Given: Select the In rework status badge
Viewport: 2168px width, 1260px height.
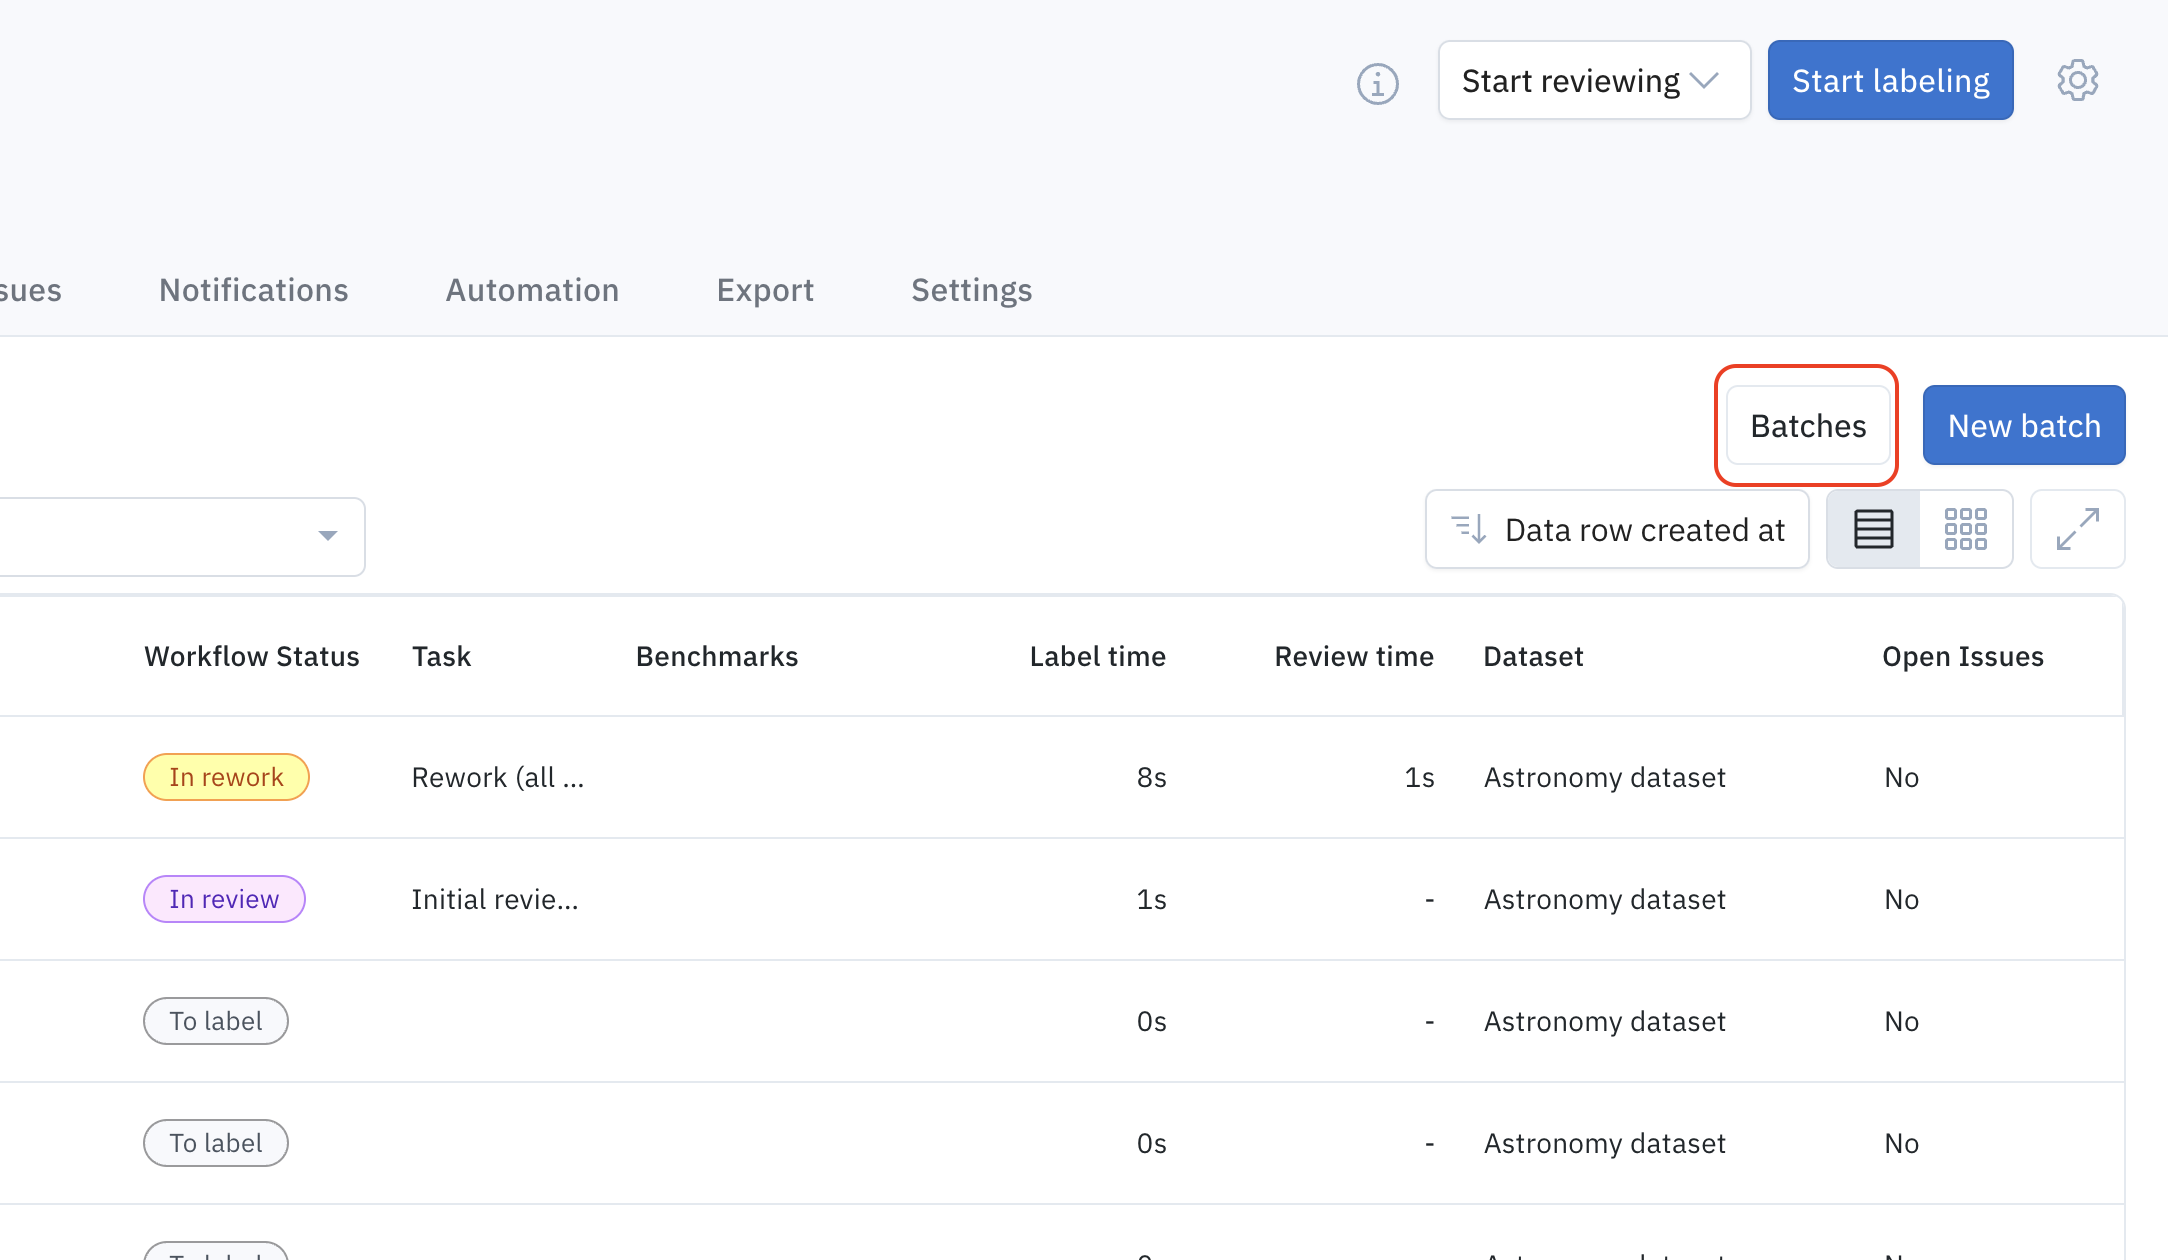Looking at the screenshot, I should [x=226, y=777].
